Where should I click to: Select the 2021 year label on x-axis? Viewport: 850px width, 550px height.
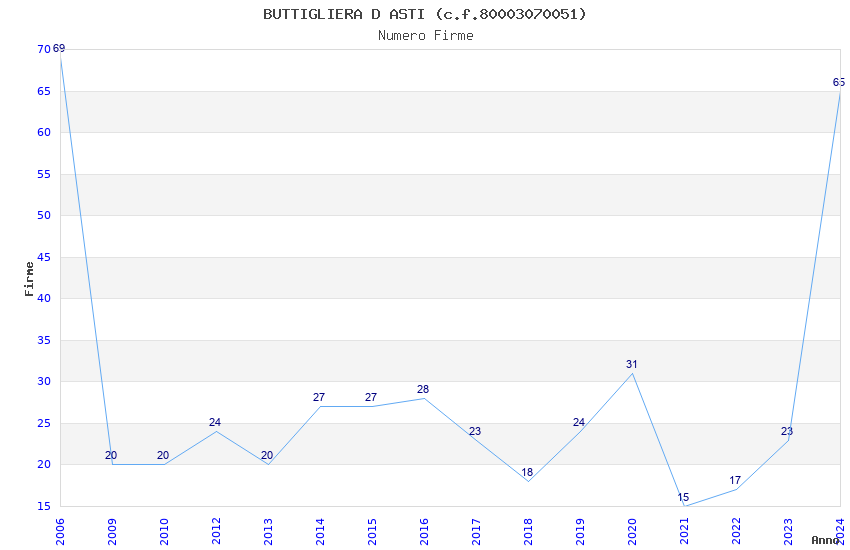[684, 531]
